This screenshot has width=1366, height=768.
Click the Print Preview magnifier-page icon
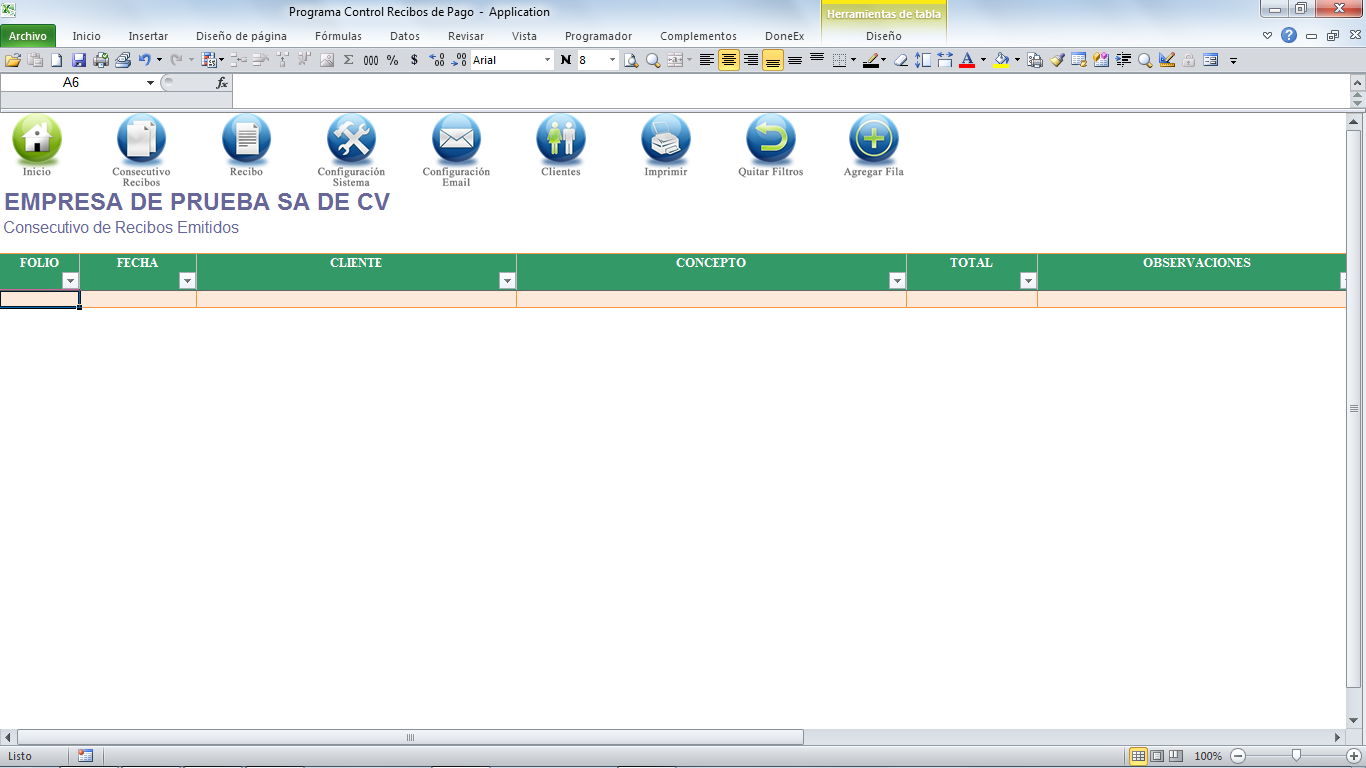click(x=631, y=60)
